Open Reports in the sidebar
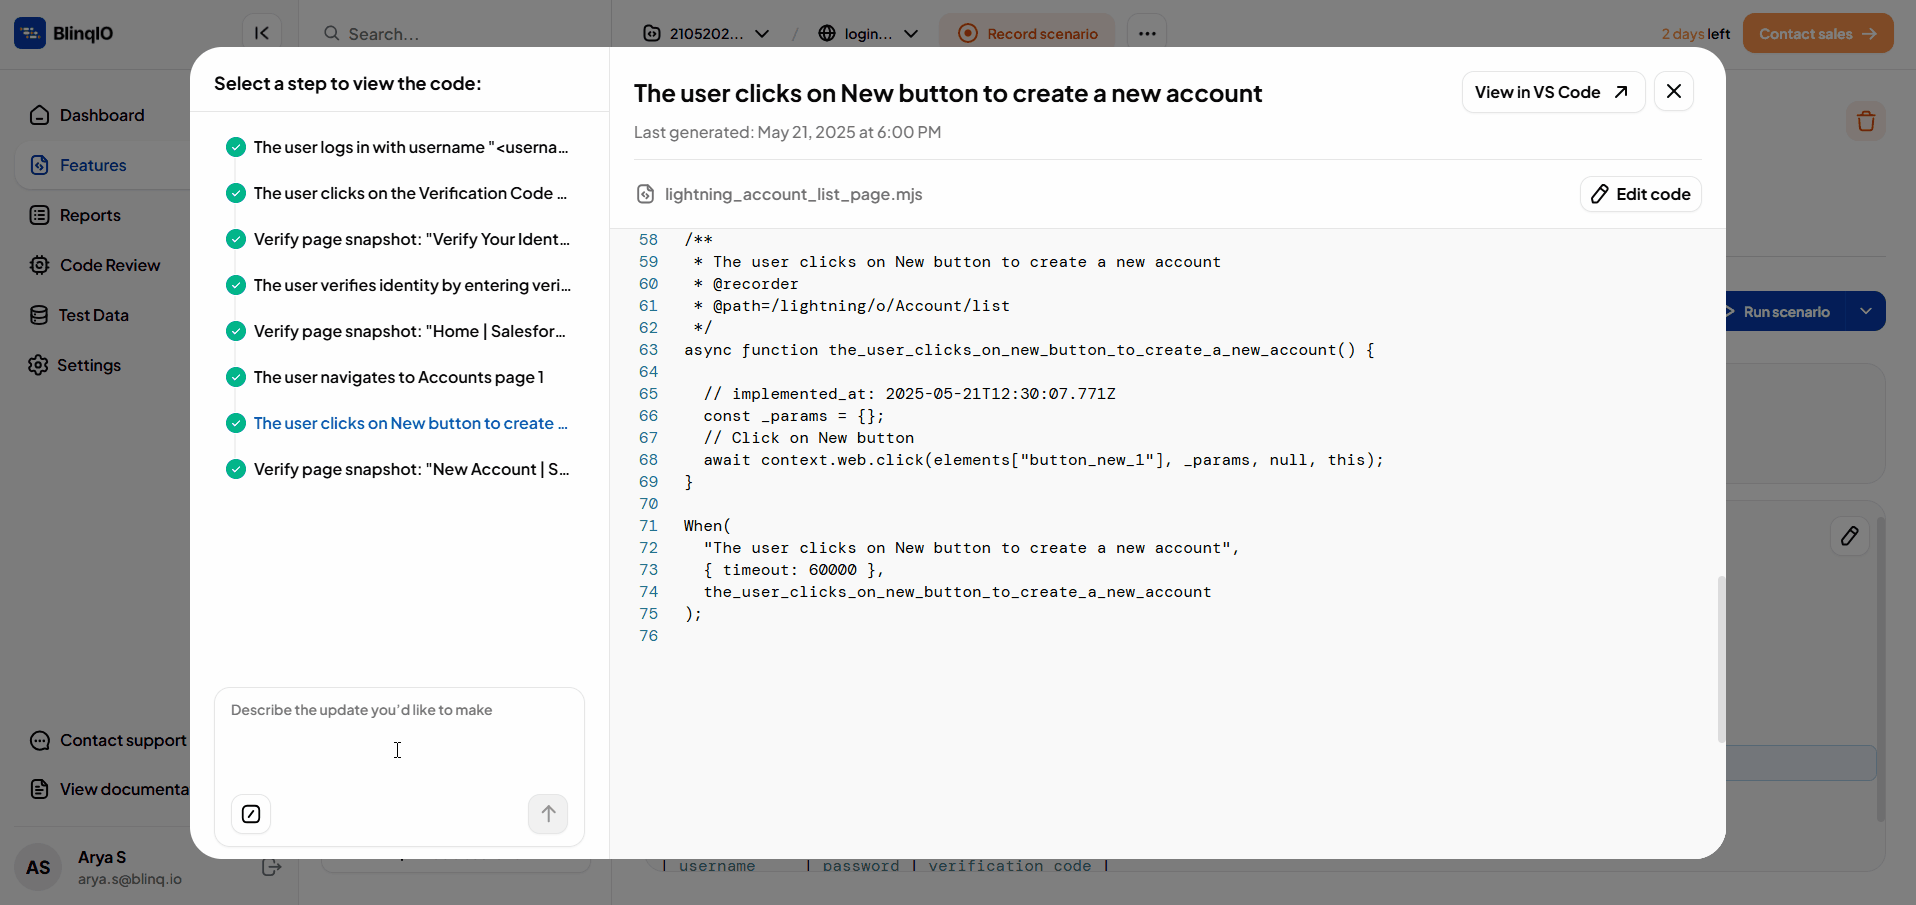 tap(89, 215)
